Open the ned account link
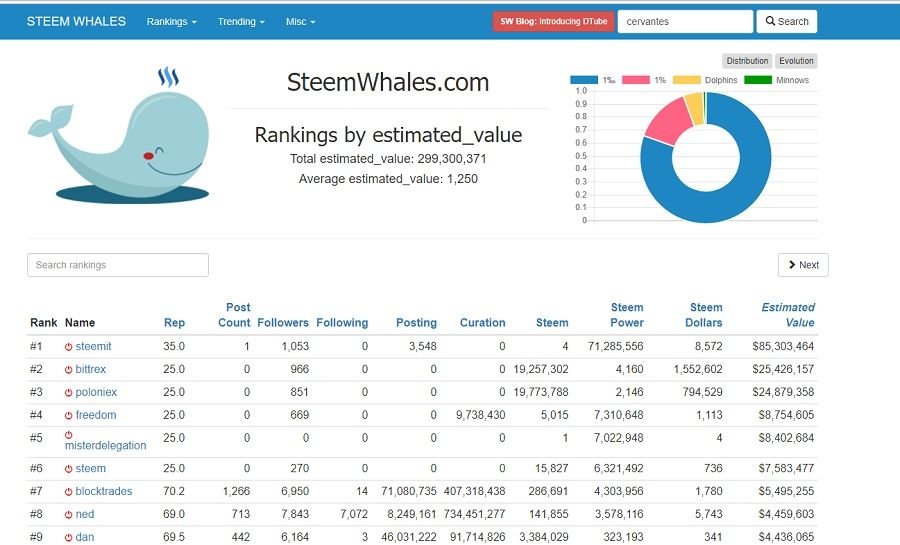 click(x=85, y=515)
